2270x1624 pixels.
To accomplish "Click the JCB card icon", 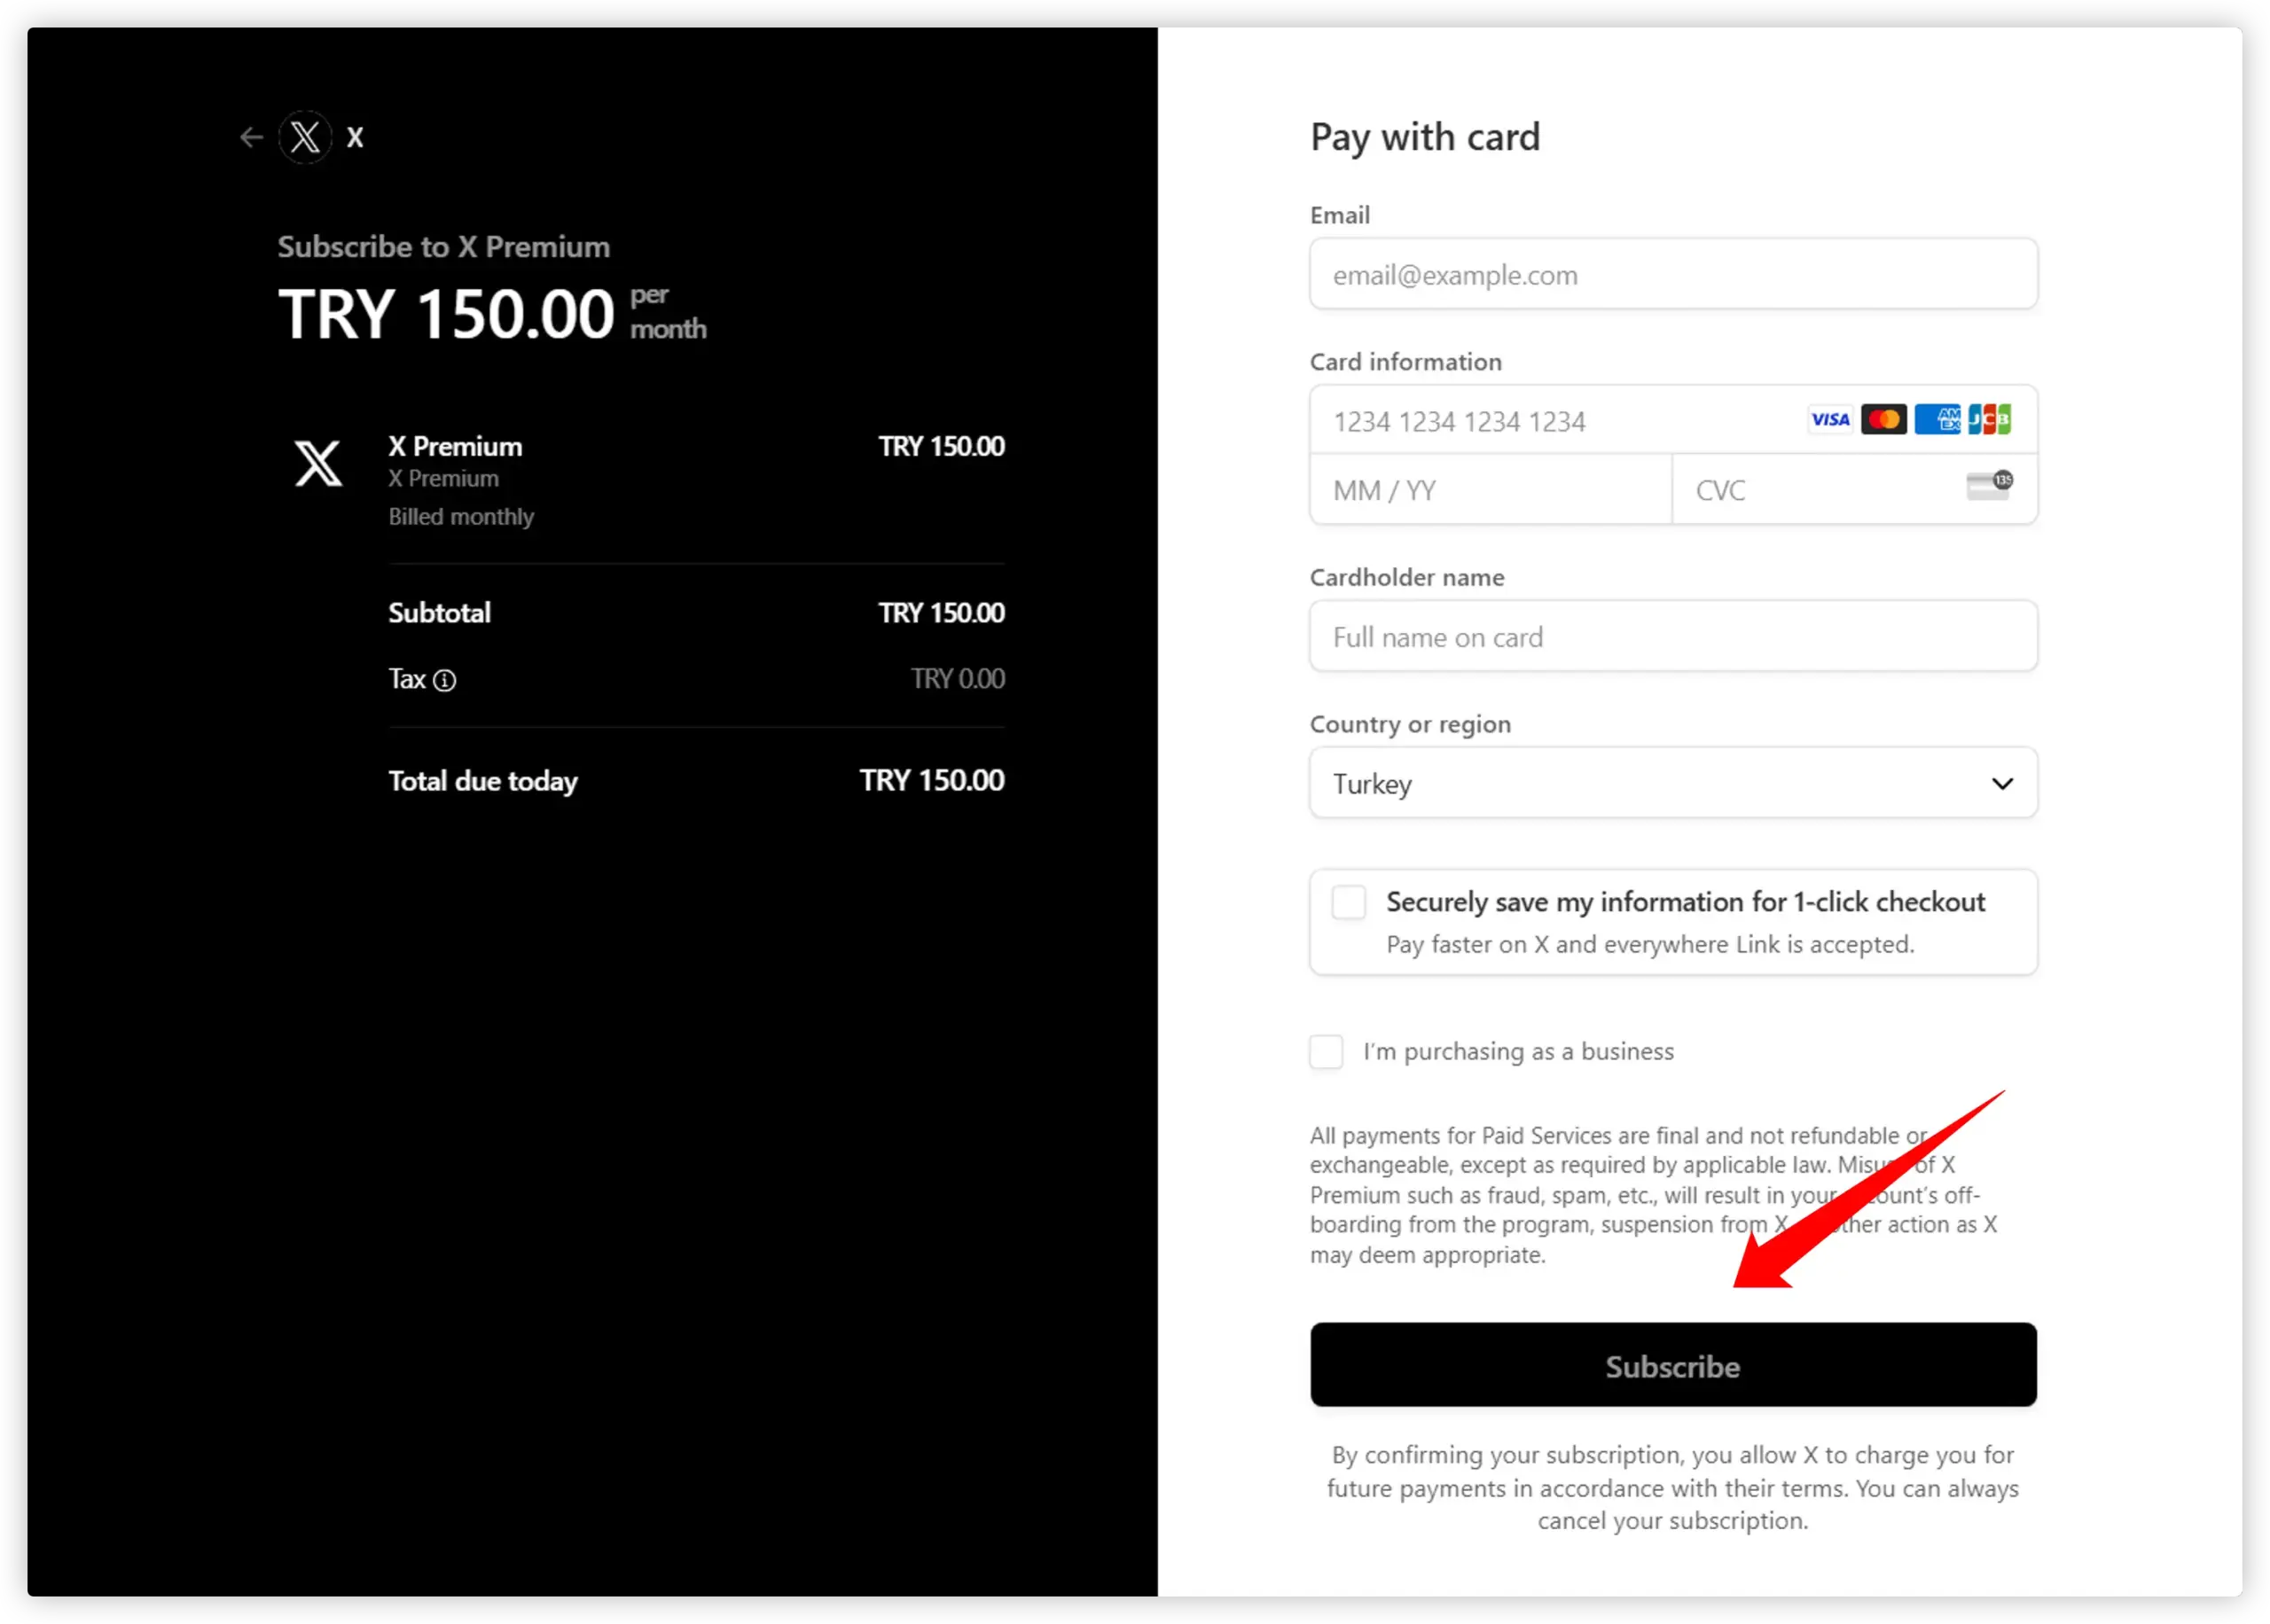I will pos(1989,420).
